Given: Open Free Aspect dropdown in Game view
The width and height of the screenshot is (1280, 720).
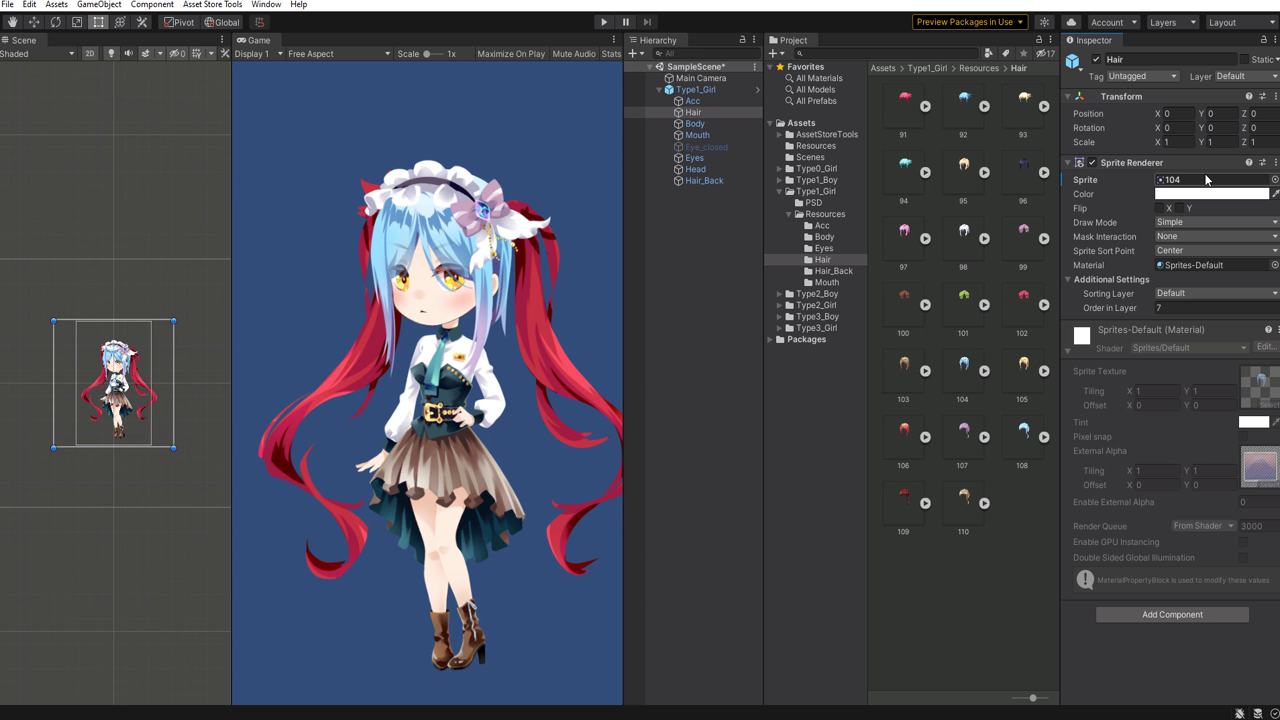Looking at the screenshot, I should point(338,53).
